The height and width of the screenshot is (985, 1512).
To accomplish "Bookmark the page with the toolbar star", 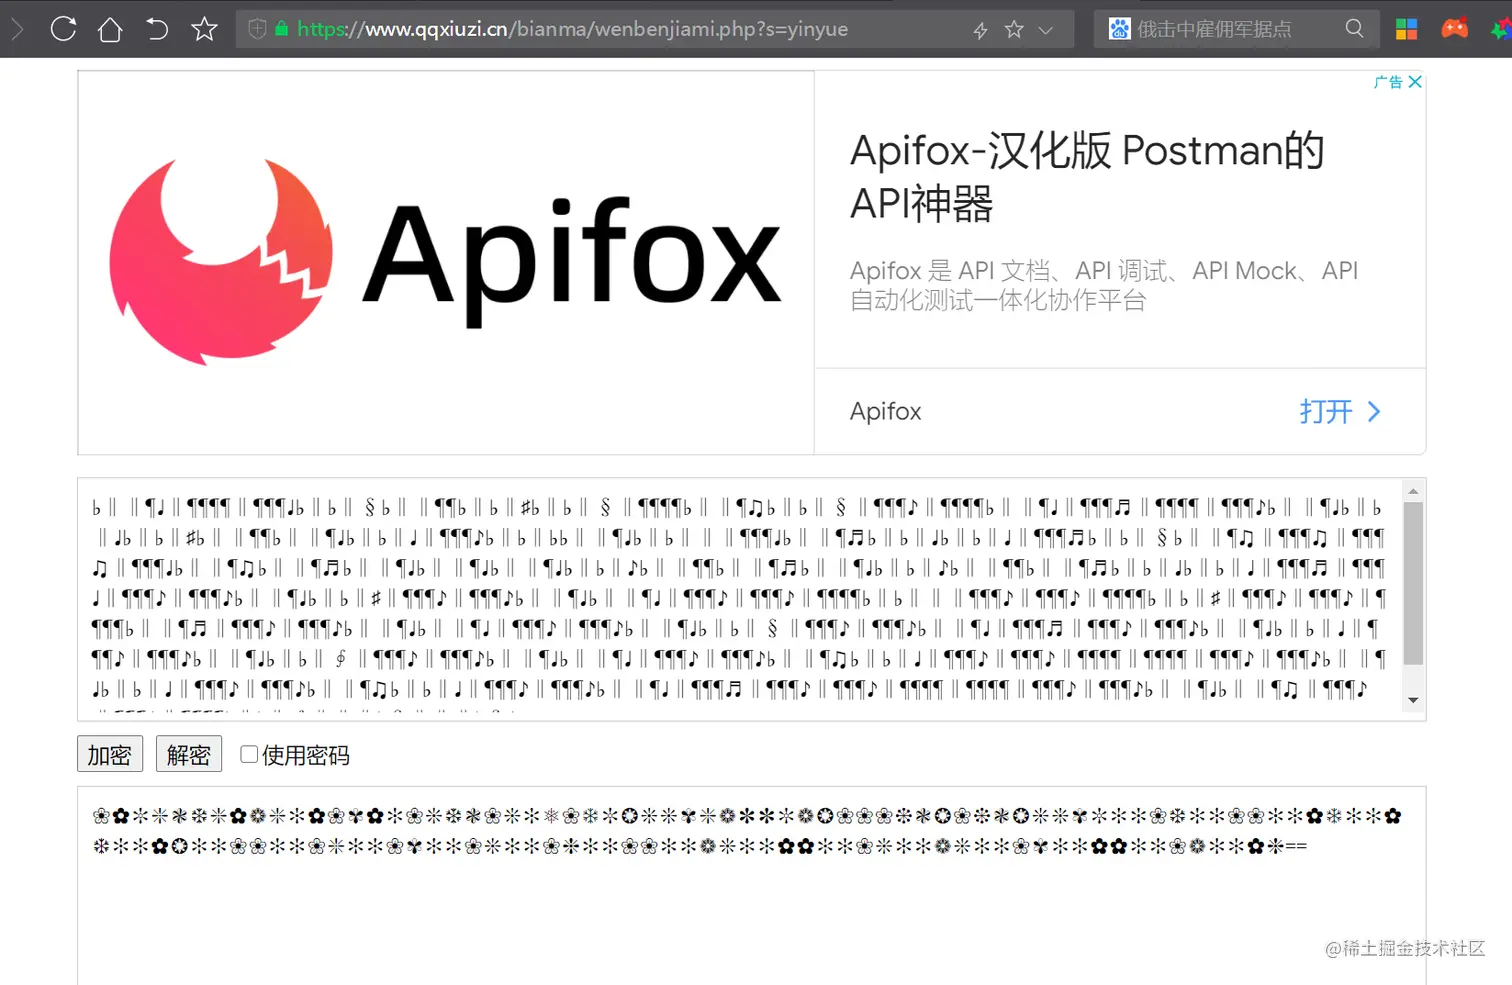I will [204, 29].
